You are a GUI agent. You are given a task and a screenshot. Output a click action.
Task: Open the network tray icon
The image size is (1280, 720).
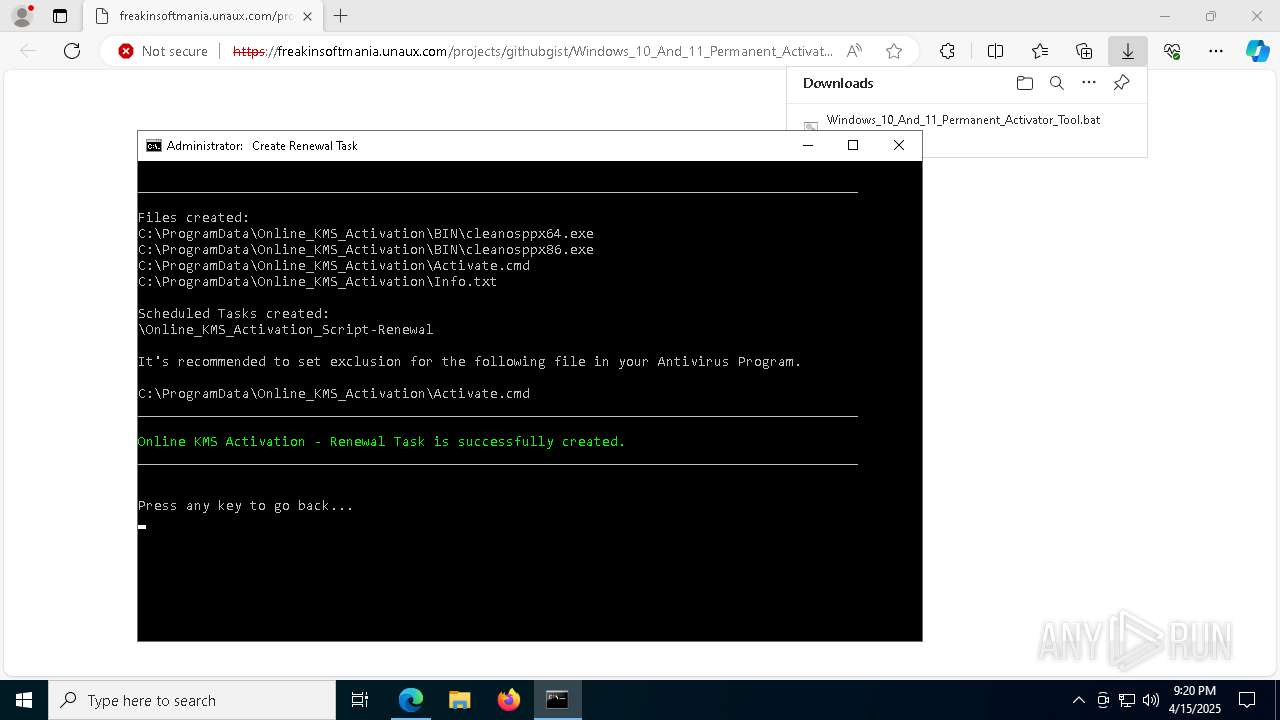click(1127, 700)
